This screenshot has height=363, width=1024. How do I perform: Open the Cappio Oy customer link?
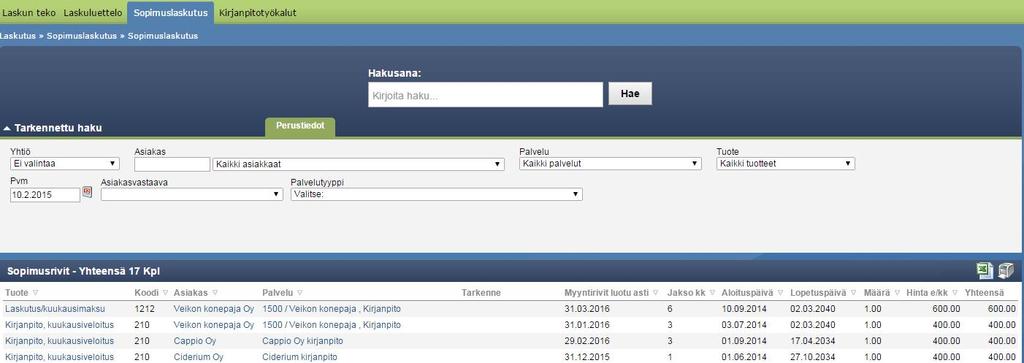click(195, 341)
